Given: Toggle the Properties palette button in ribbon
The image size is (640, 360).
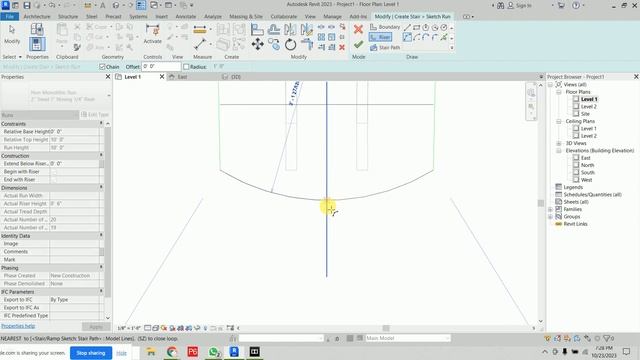Looking at the screenshot, I should [x=37, y=44].
